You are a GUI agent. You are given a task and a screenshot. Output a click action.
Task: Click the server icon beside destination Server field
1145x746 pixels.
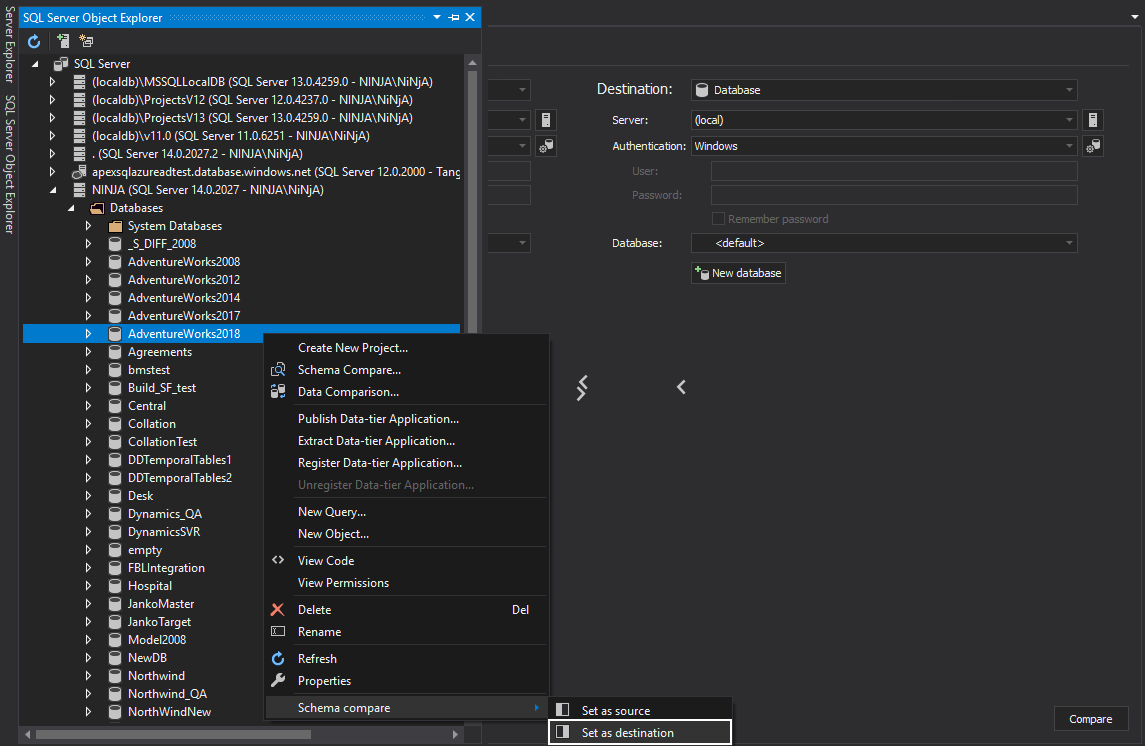tap(1094, 120)
